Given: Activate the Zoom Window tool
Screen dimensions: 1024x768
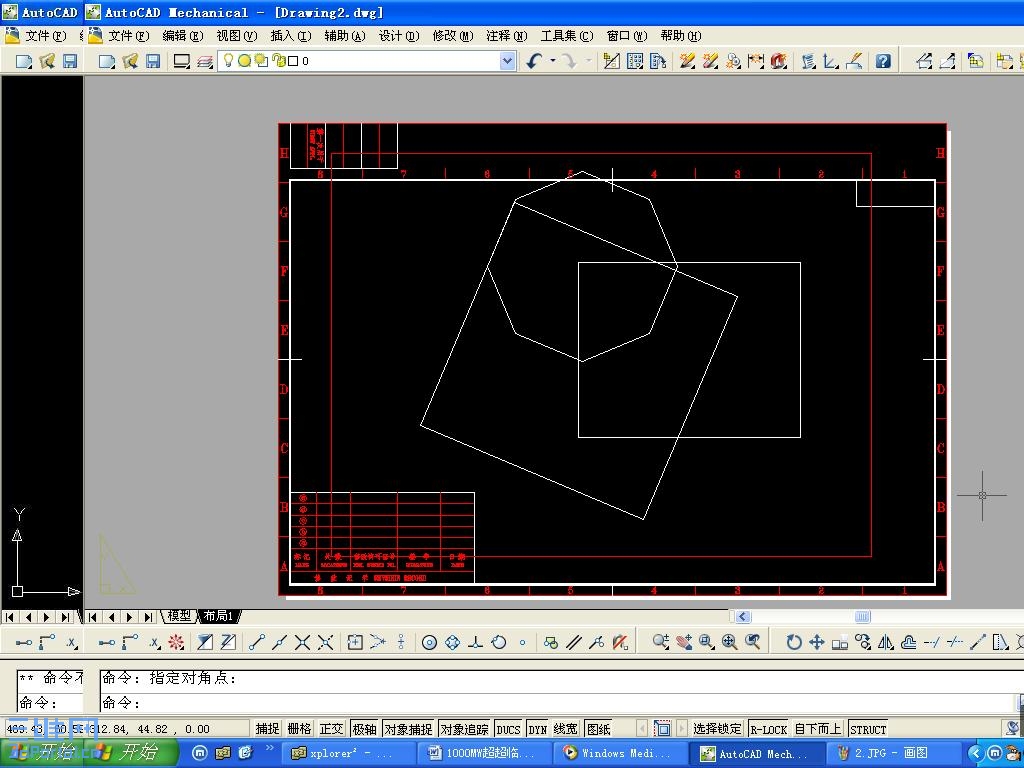Looking at the screenshot, I should (706, 641).
